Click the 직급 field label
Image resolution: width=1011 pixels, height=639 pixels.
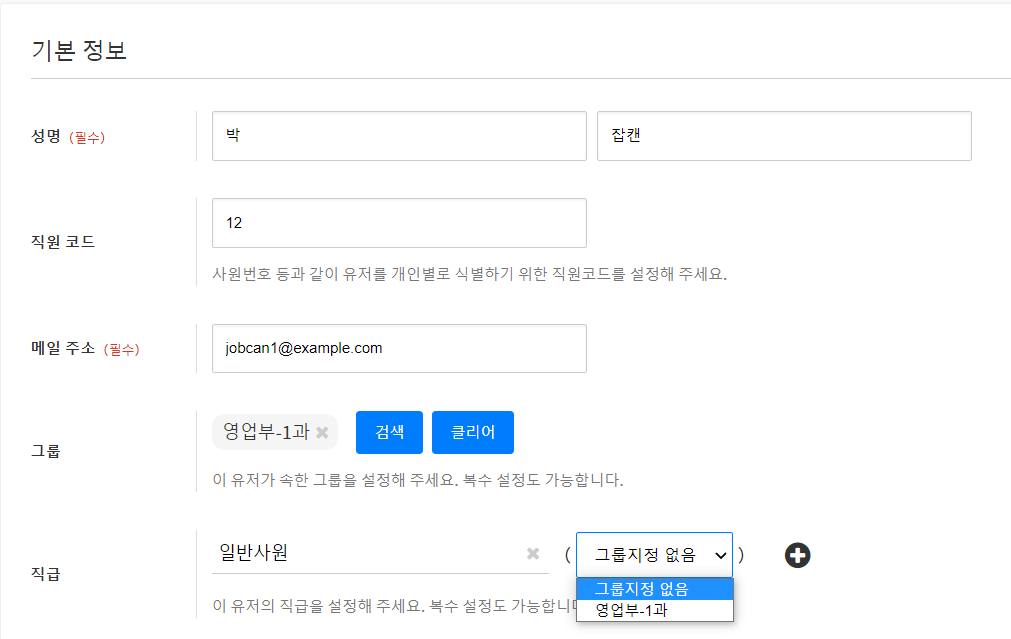click(x=46, y=574)
